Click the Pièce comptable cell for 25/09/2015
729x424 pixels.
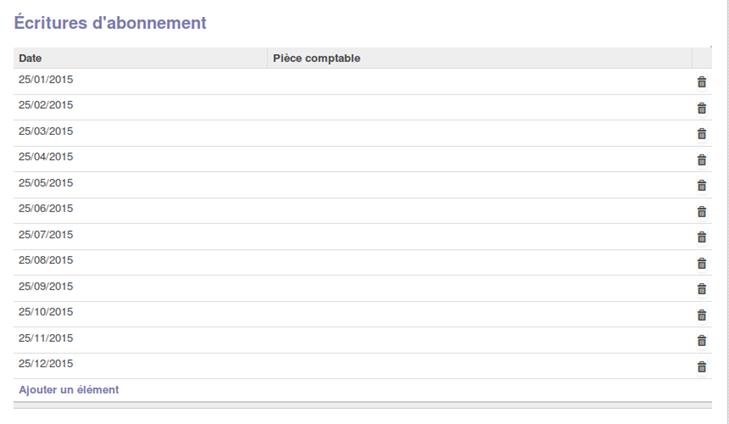coord(480,288)
